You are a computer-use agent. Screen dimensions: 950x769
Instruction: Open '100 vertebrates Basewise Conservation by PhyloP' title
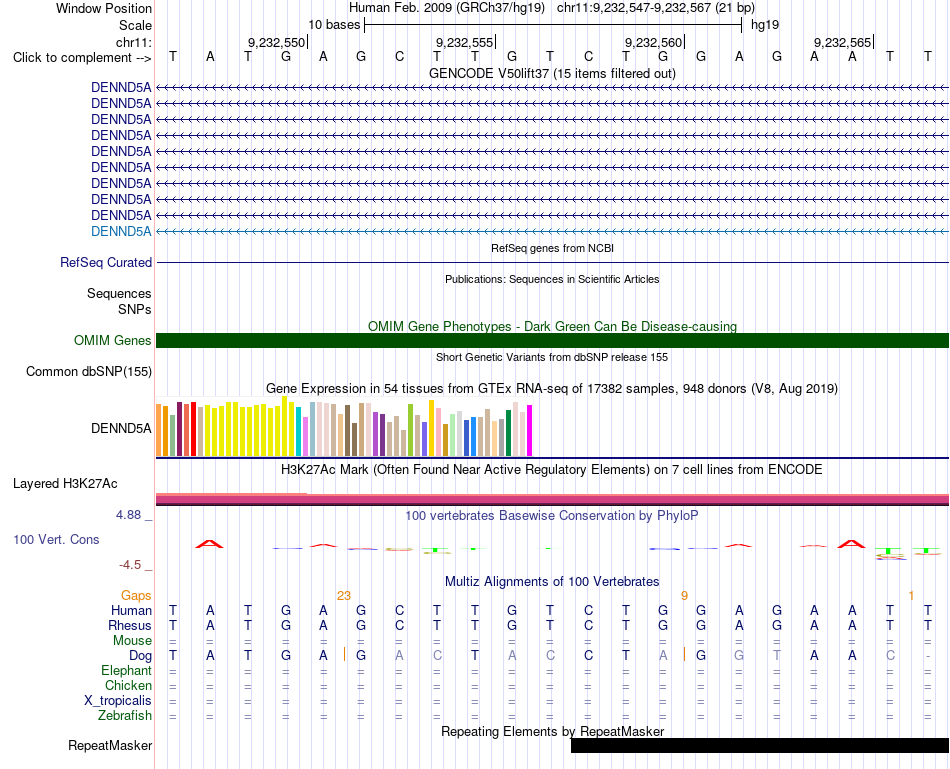pos(552,516)
